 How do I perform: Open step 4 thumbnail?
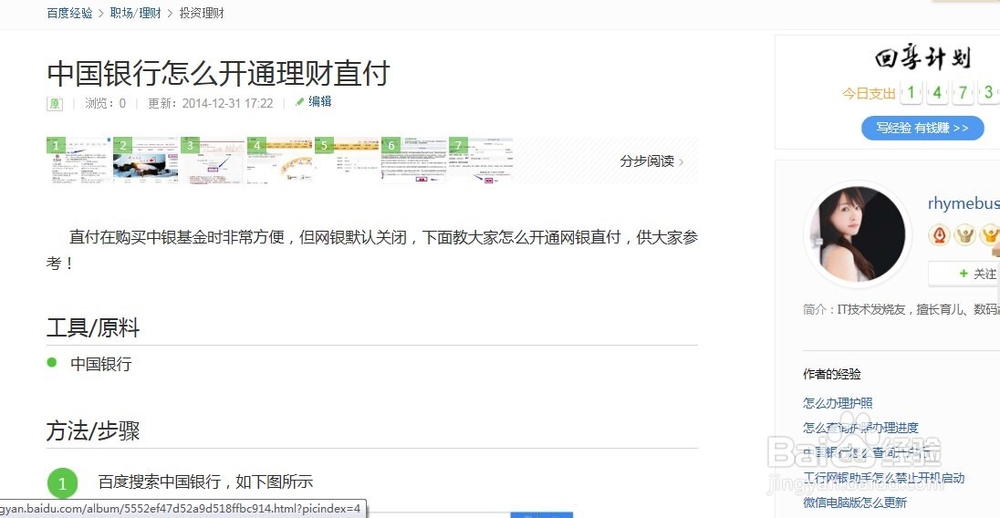(280, 160)
